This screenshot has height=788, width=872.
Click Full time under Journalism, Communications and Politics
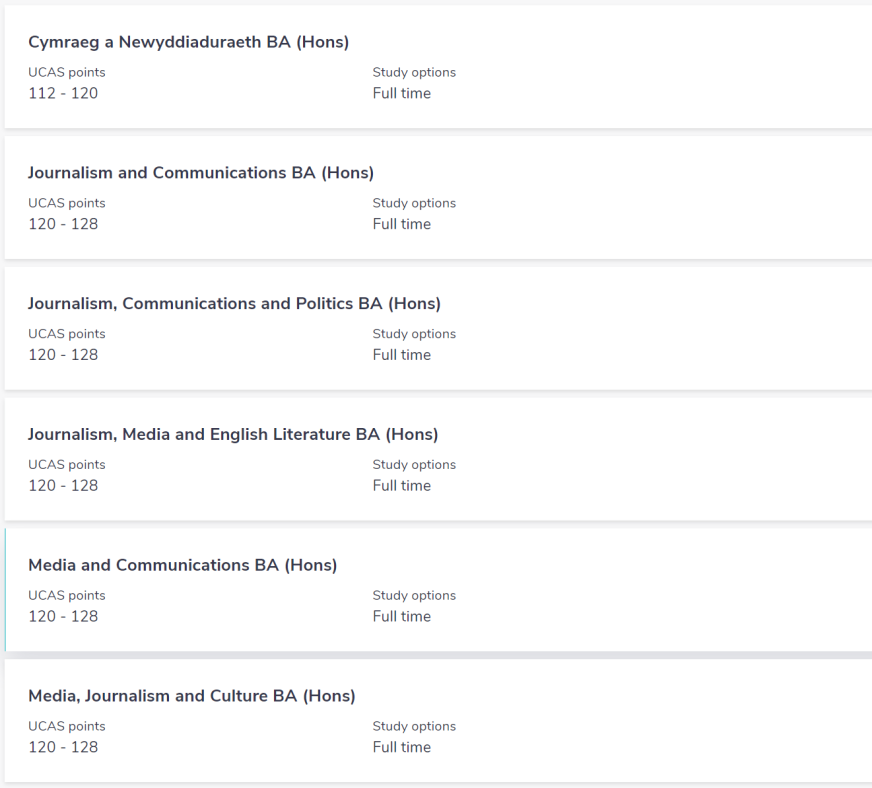point(402,355)
